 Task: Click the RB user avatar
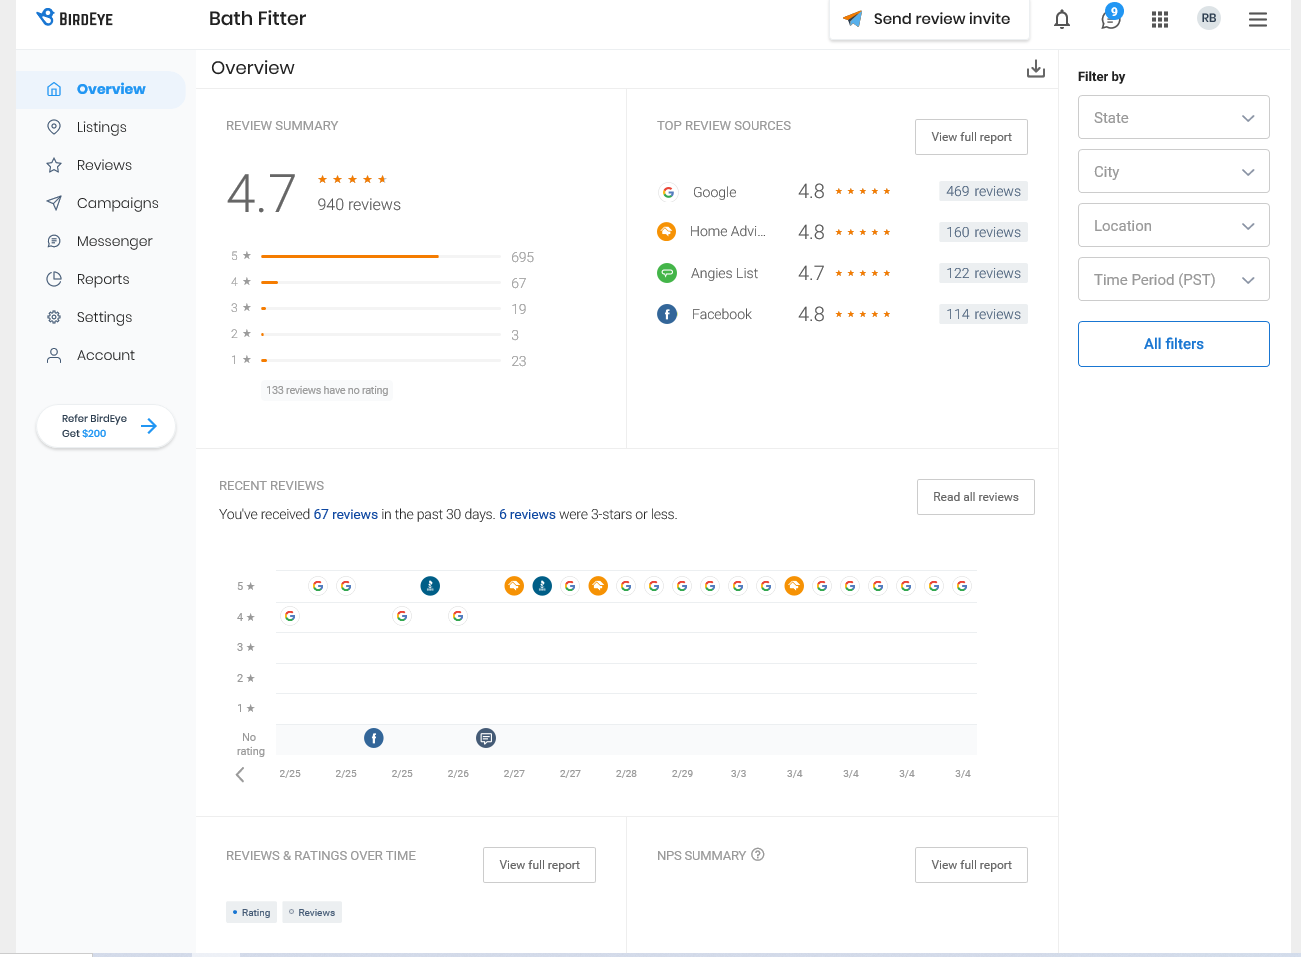tap(1209, 18)
